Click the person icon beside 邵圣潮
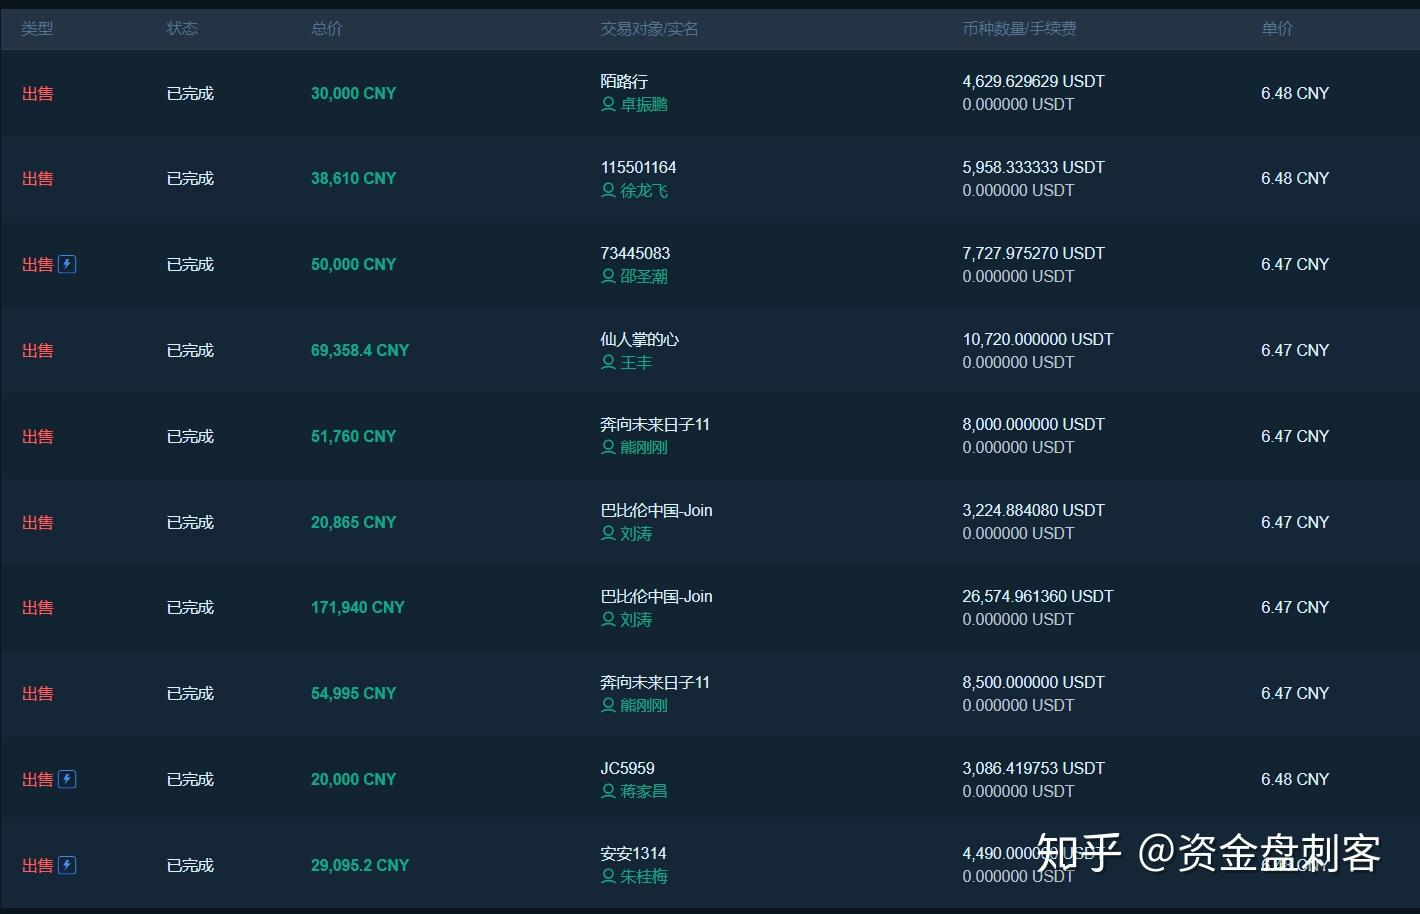This screenshot has width=1420, height=914. point(608,276)
